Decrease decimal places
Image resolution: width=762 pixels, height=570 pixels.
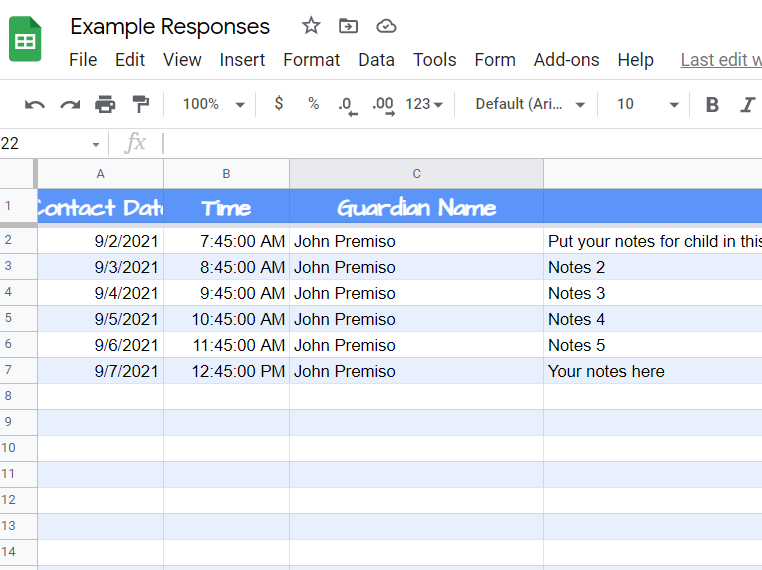348,105
